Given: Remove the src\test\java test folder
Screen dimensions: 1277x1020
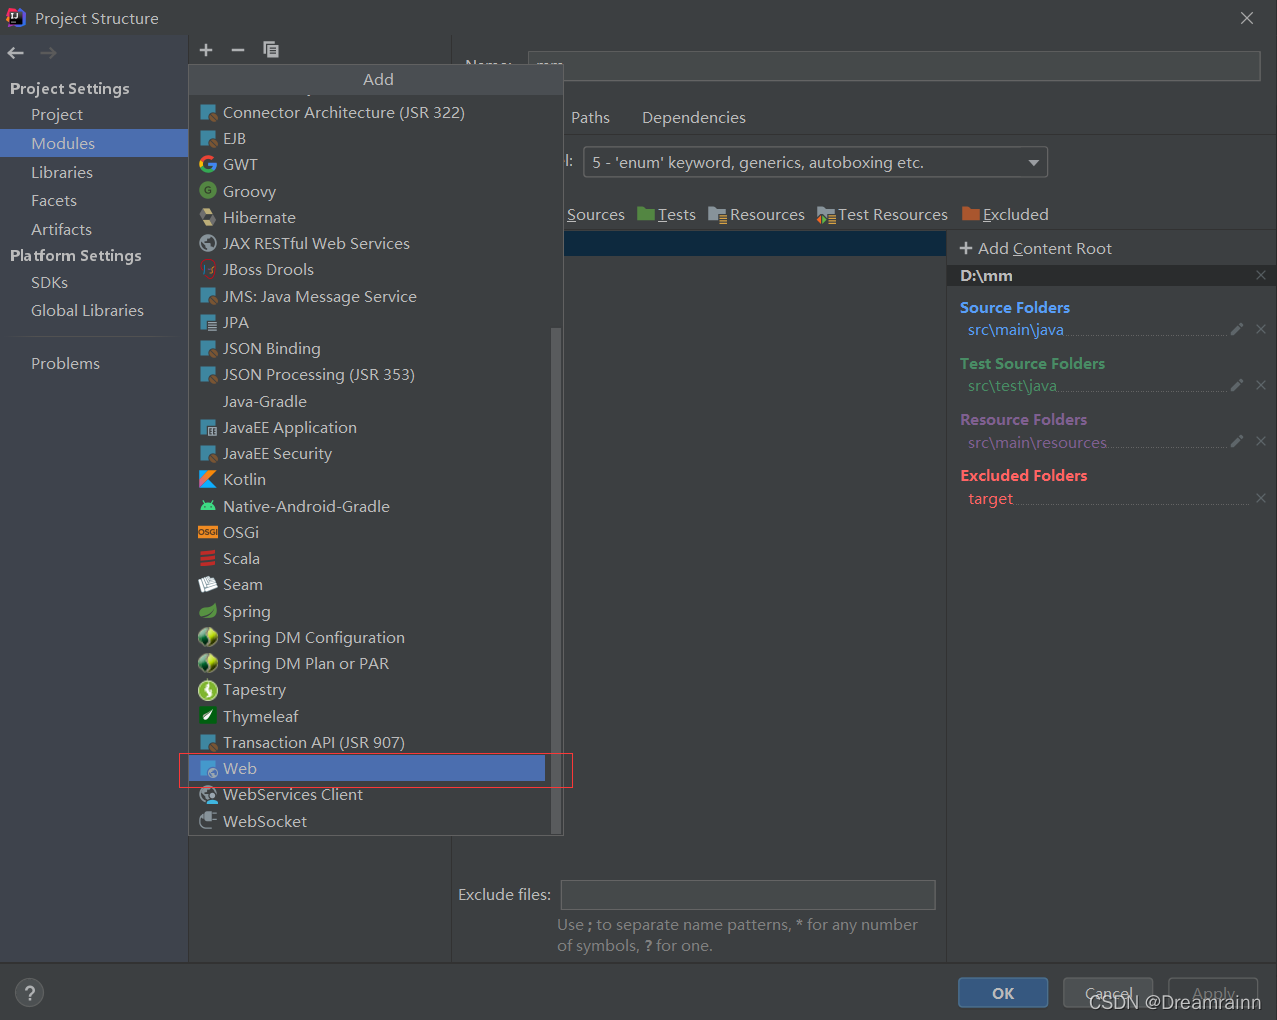Looking at the screenshot, I should pos(1261,385).
